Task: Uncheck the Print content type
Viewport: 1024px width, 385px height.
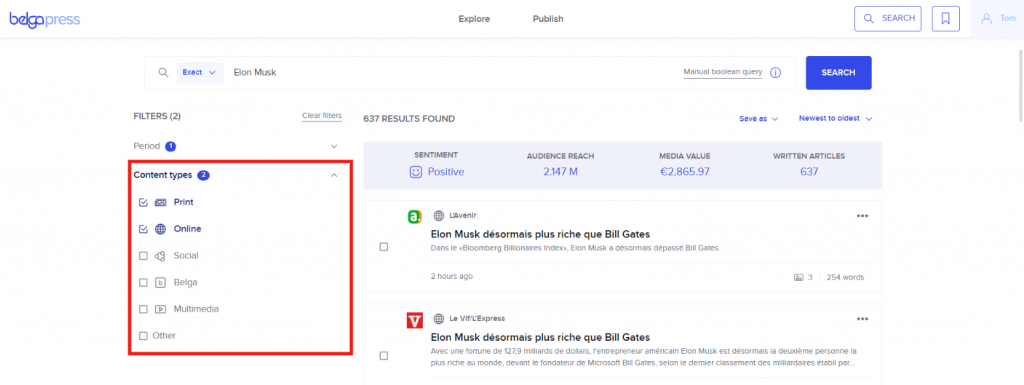Action: [144, 203]
